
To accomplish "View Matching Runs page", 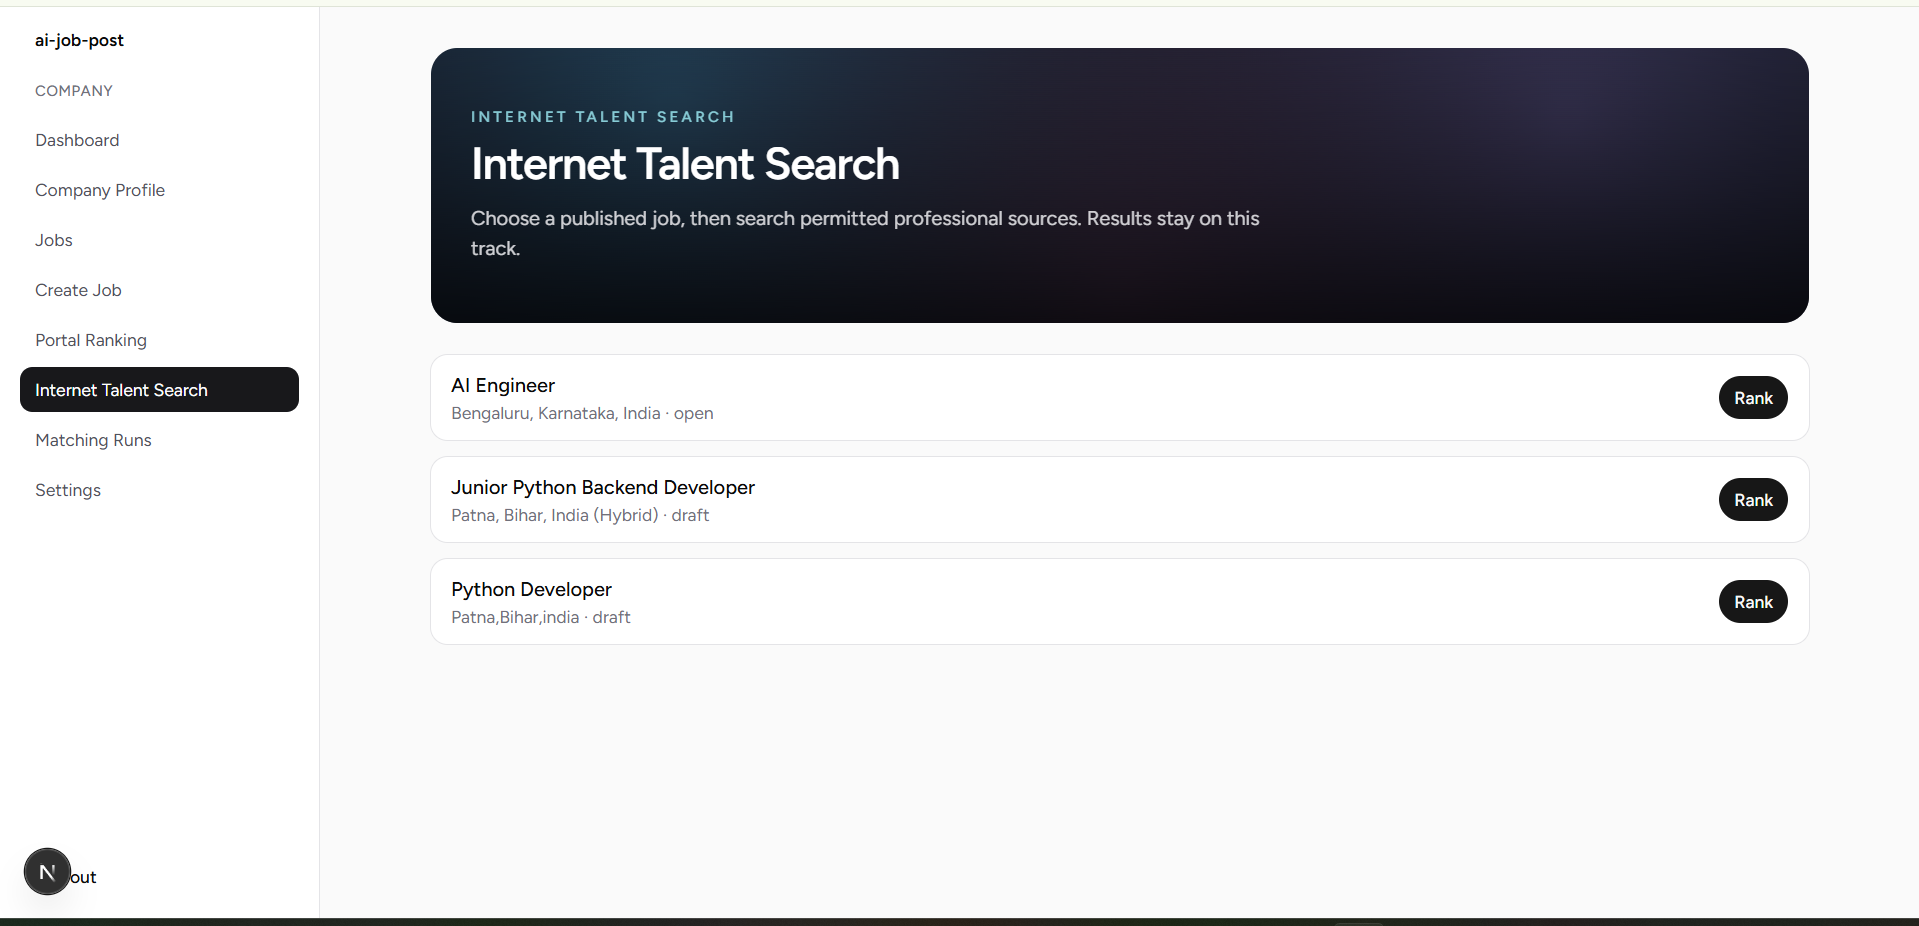I will 93,440.
